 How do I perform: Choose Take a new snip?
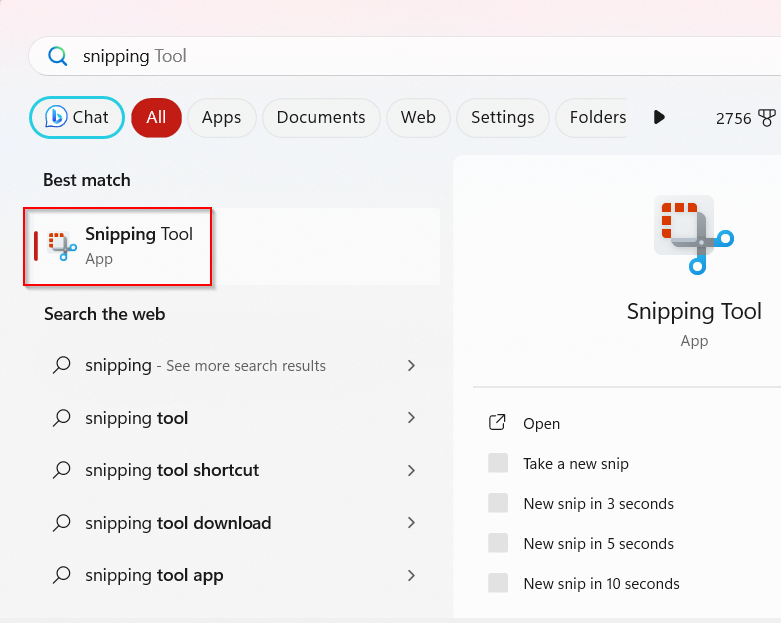click(x=576, y=464)
